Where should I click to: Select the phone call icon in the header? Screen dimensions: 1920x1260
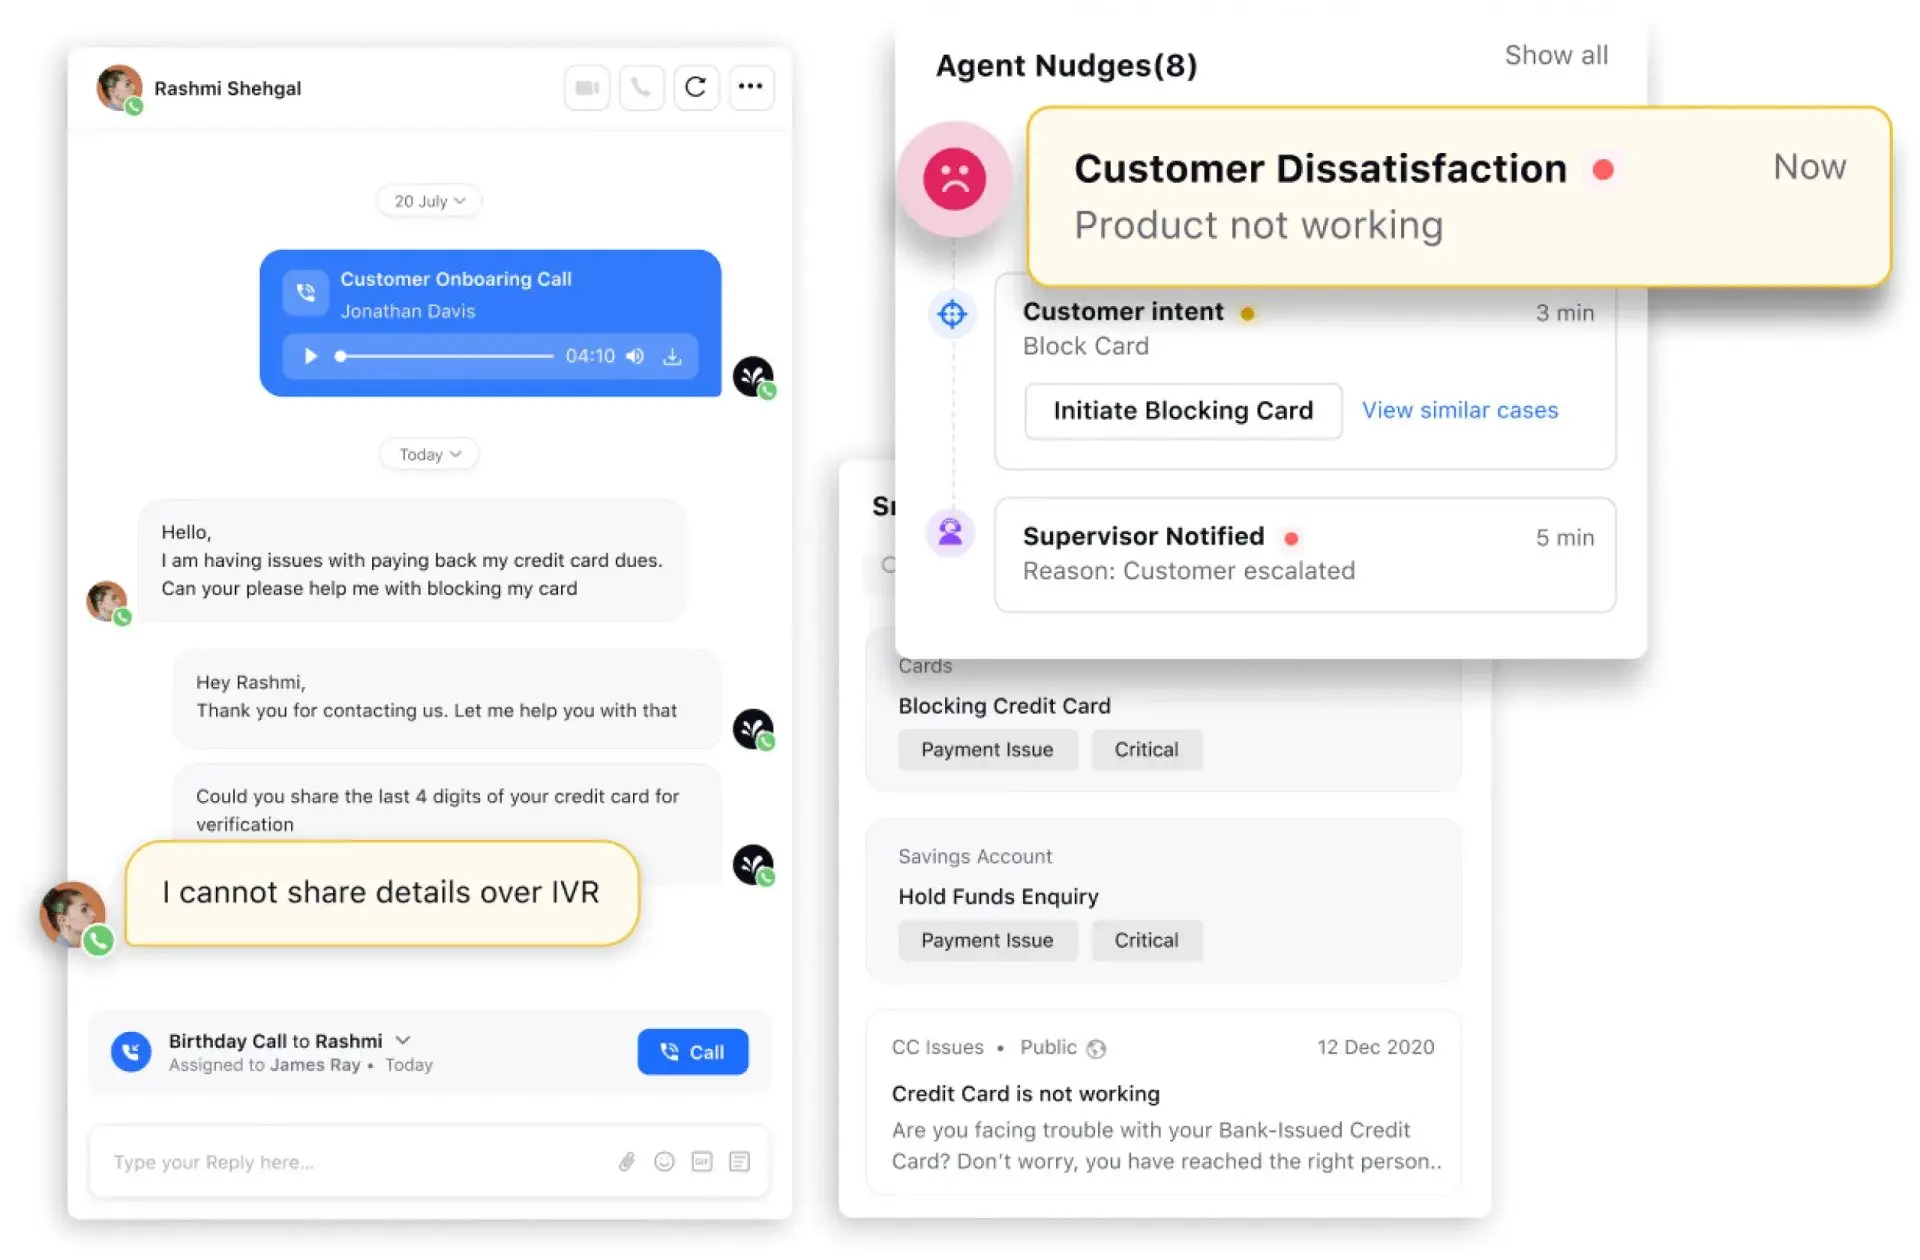[642, 88]
